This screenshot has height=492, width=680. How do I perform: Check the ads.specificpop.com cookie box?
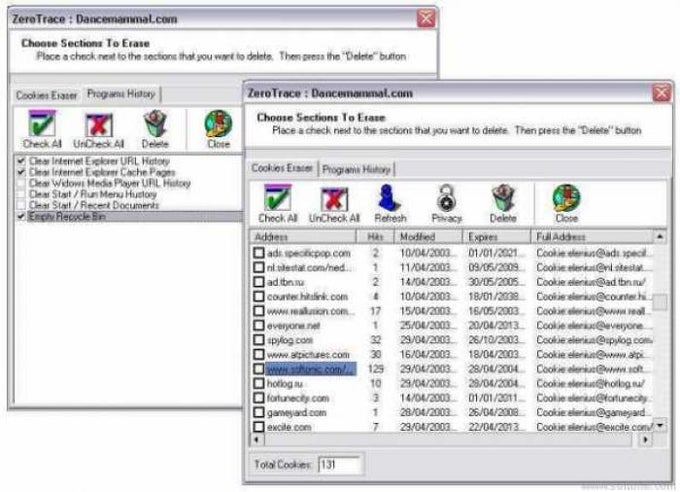coord(258,253)
